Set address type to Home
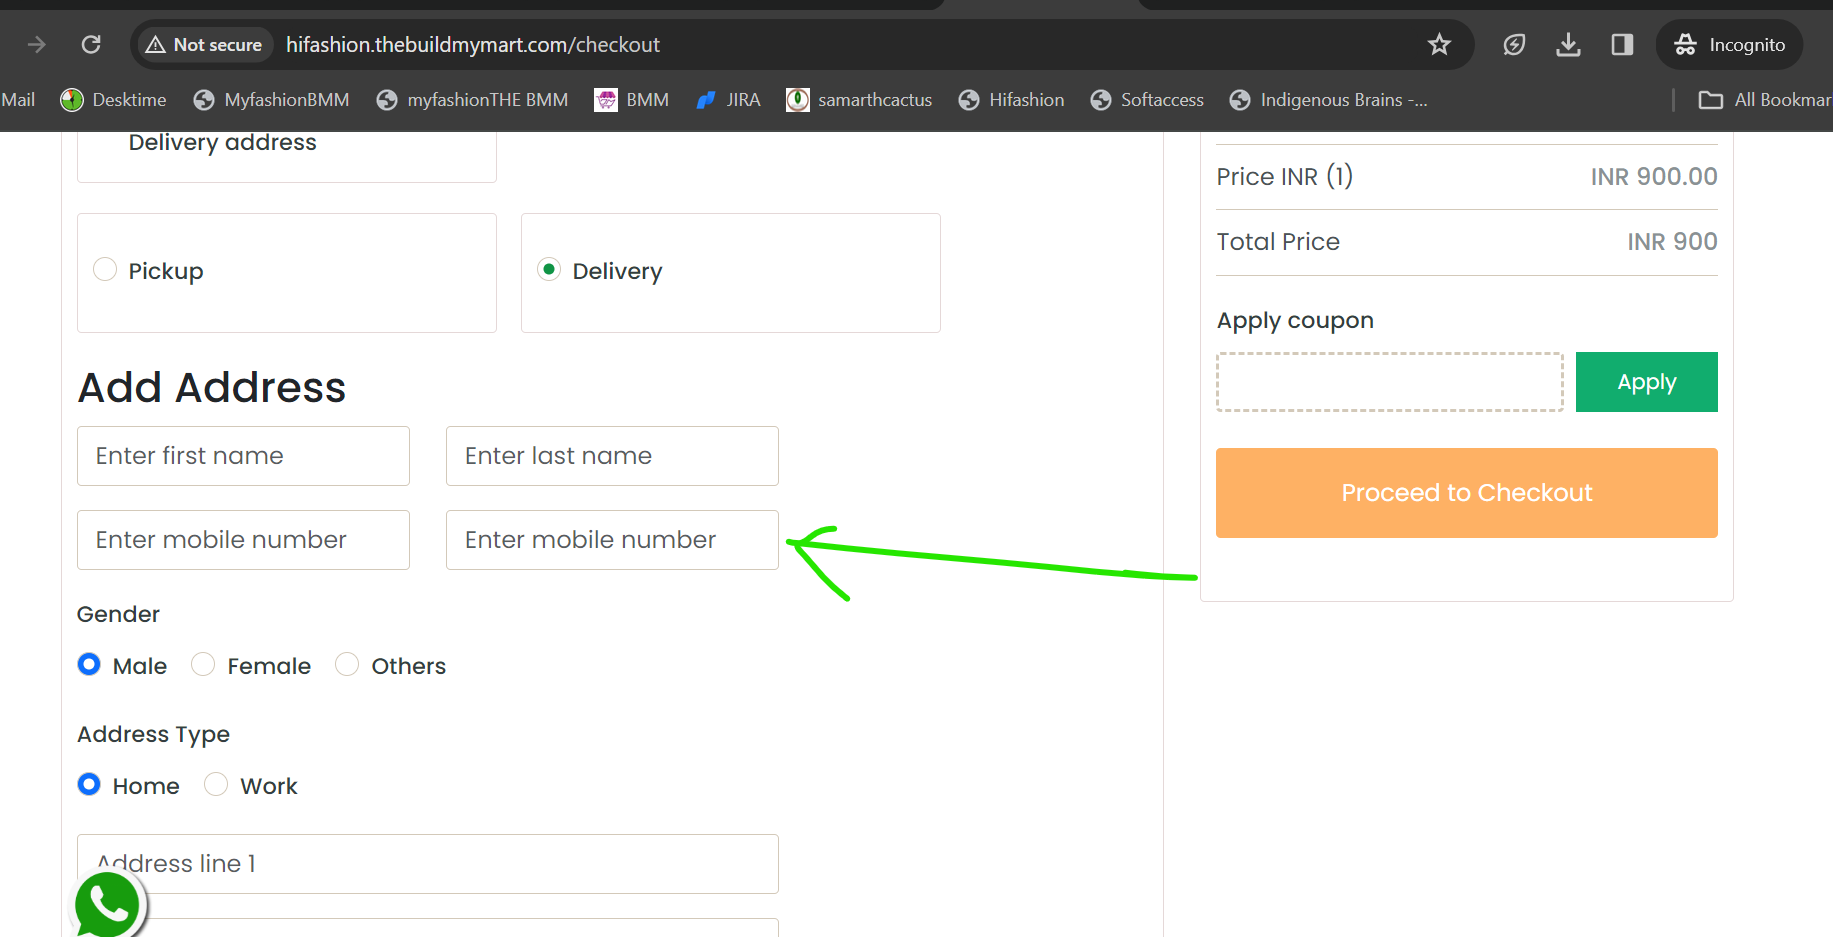Viewport: 1833px width, 937px height. click(x=89, y=785)
